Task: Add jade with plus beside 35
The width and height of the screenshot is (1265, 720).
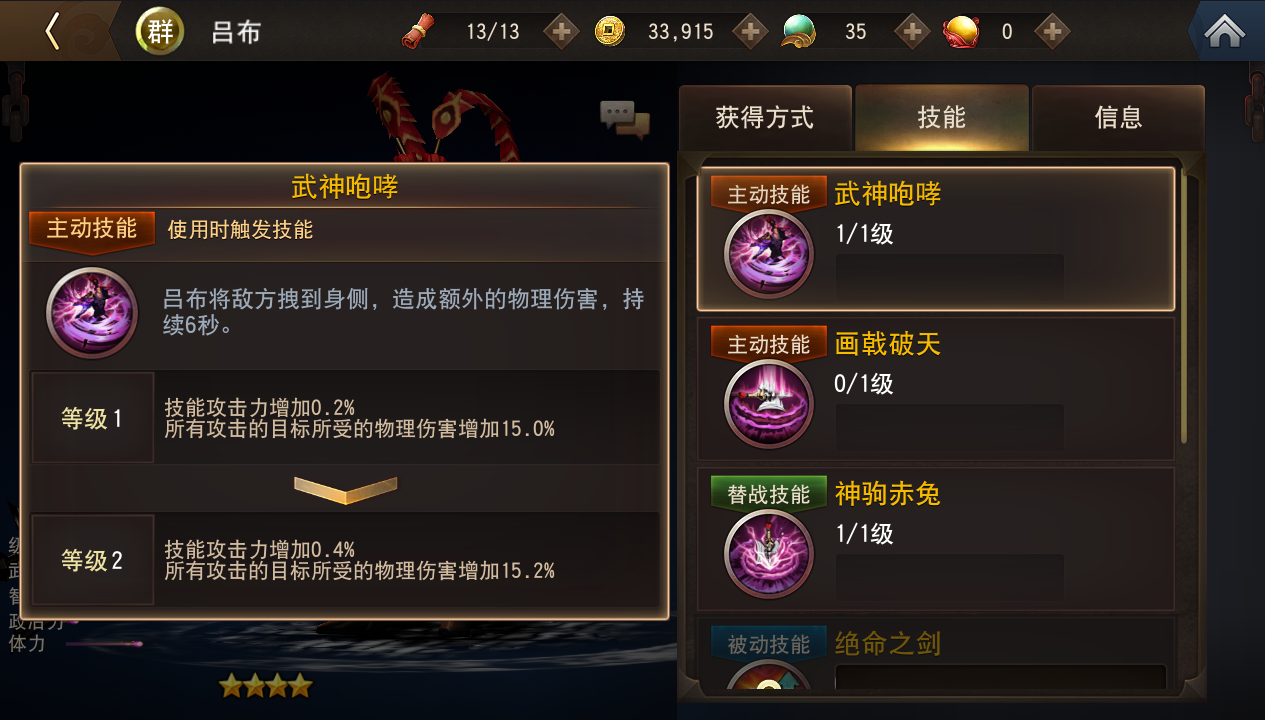Action: 911,32
